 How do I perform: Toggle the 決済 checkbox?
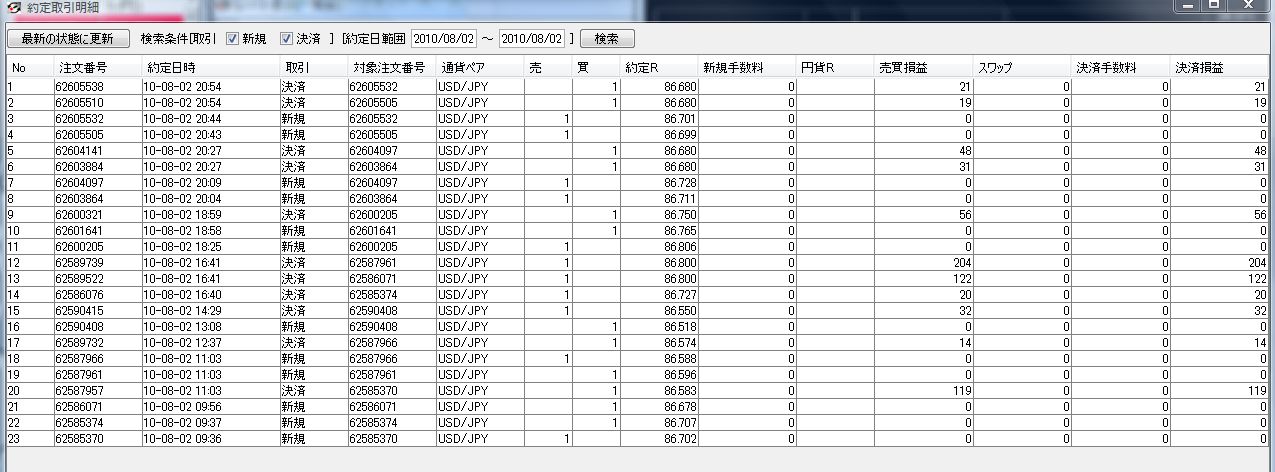click(x=286, y=39)
